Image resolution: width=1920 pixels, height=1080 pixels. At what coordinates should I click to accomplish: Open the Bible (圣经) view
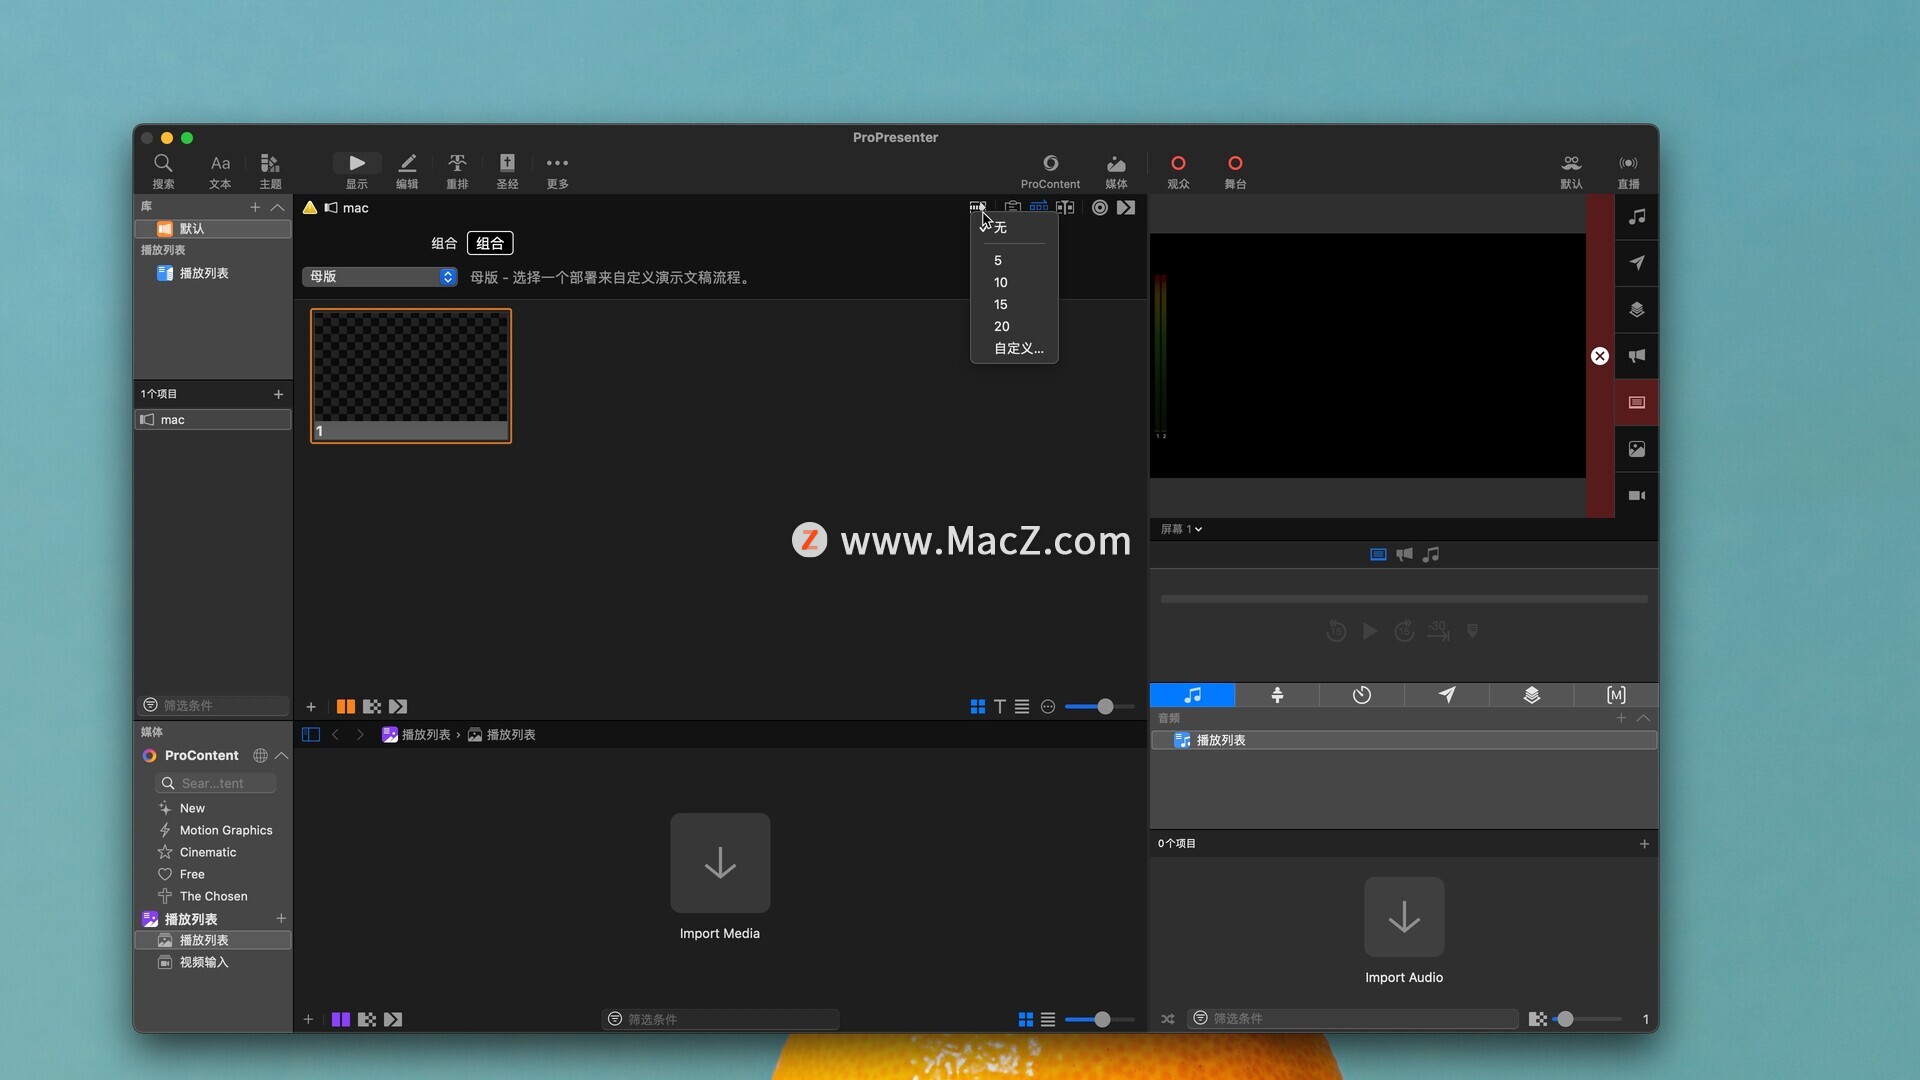pos(507,170)
